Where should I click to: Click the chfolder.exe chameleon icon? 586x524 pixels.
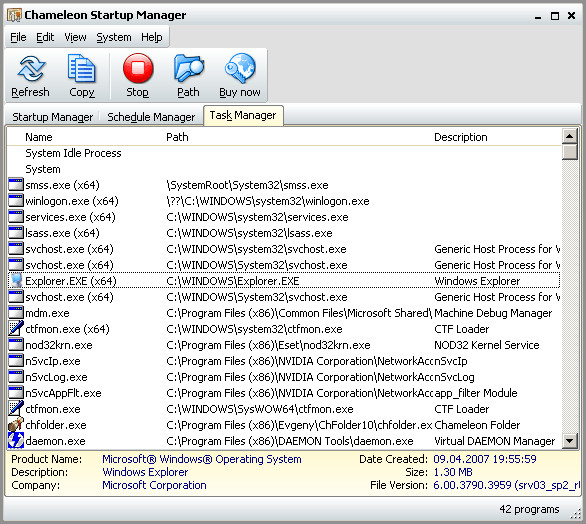point(16,425)
